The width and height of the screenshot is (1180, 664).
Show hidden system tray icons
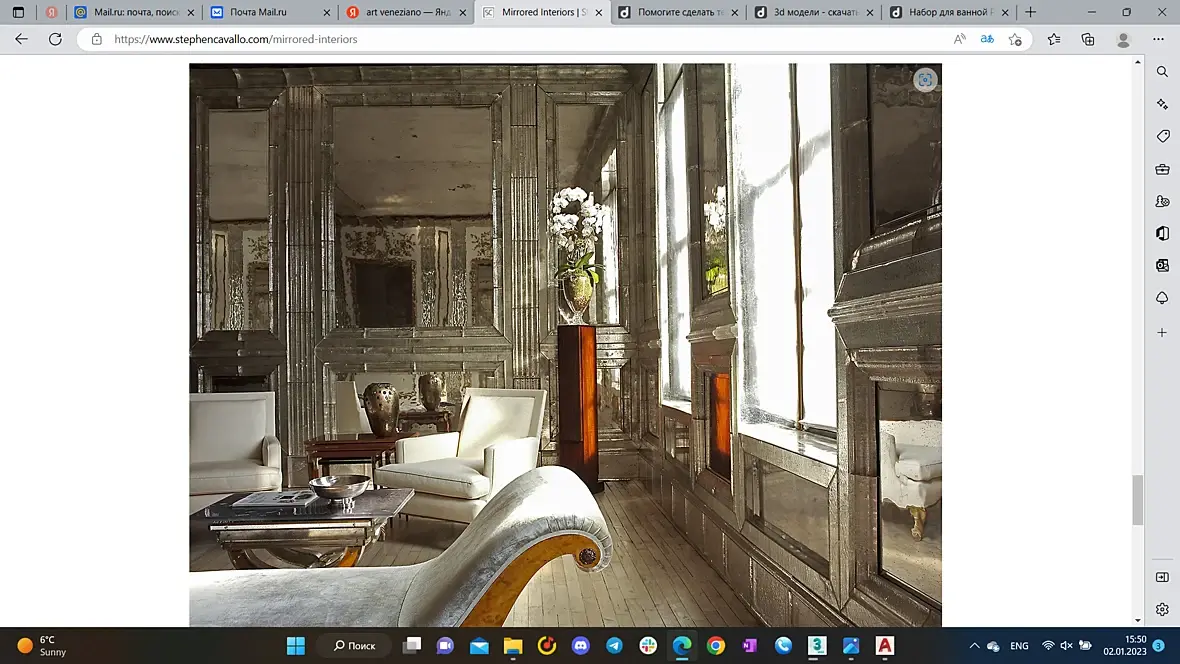click(x=974, y=645)
